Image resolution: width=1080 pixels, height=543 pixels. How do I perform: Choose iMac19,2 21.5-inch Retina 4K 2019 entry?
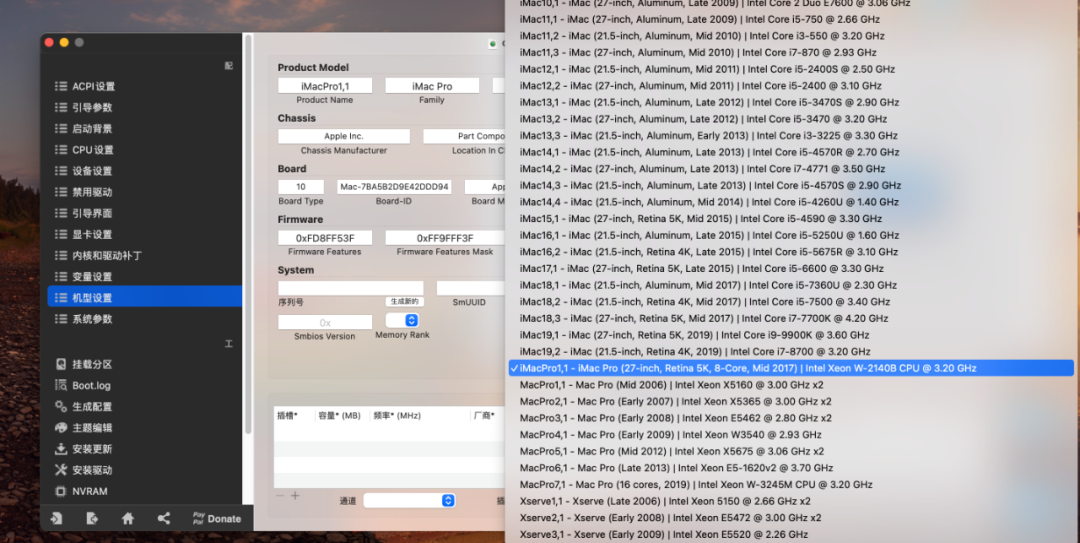791,351
